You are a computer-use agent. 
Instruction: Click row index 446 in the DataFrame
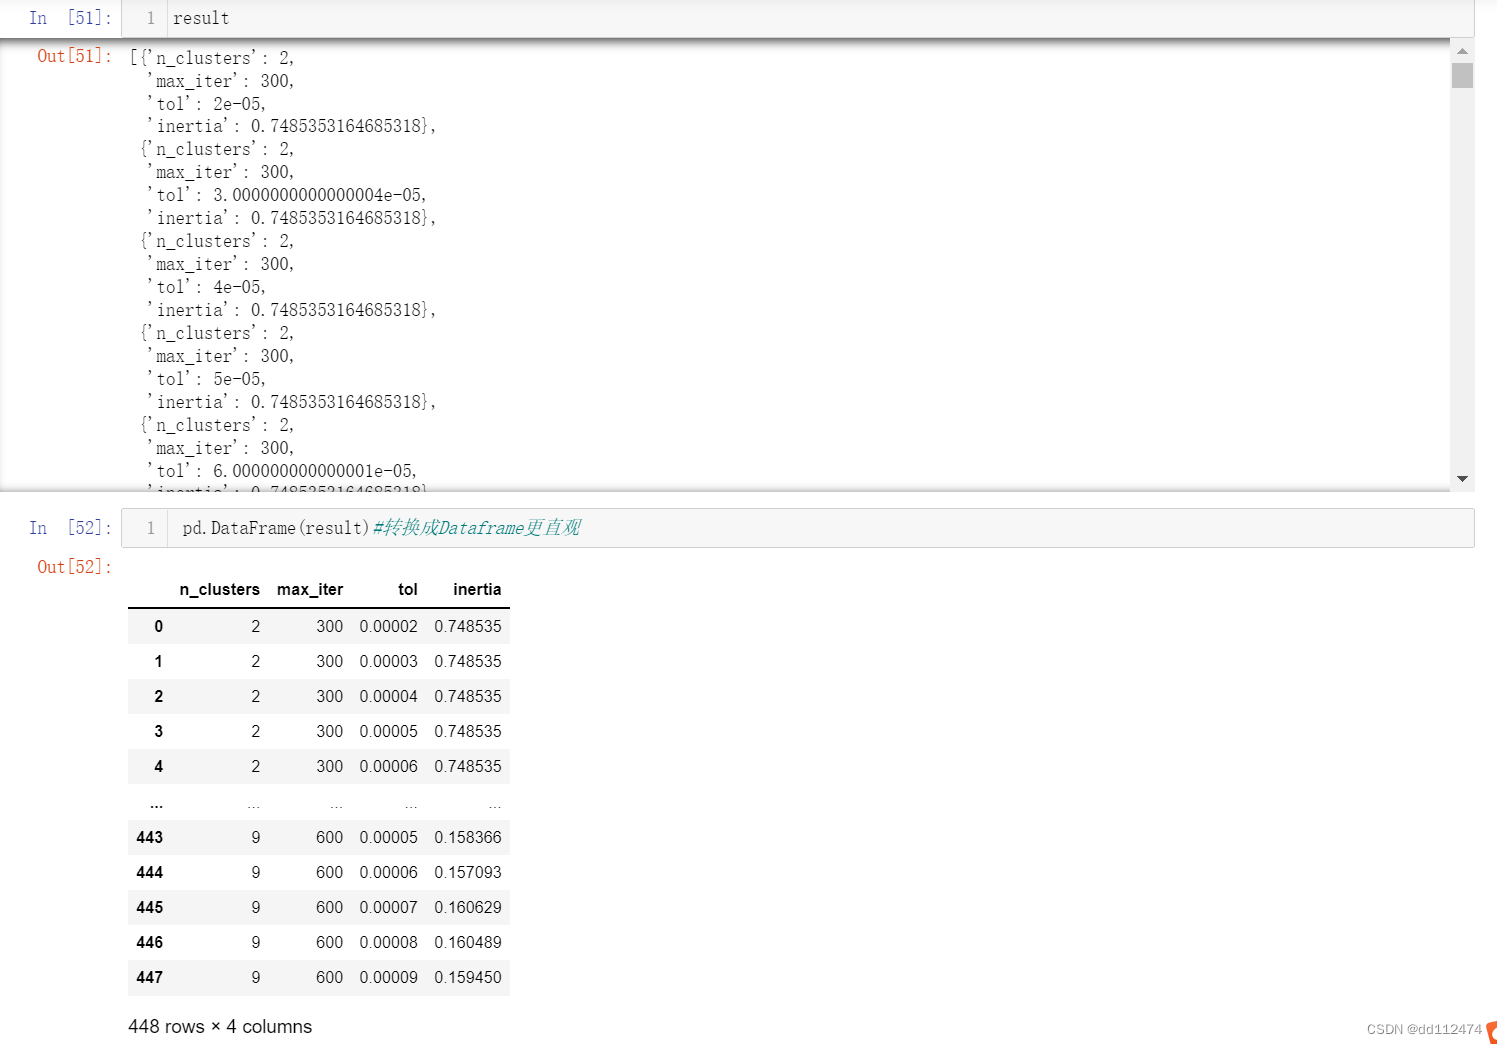150,943
